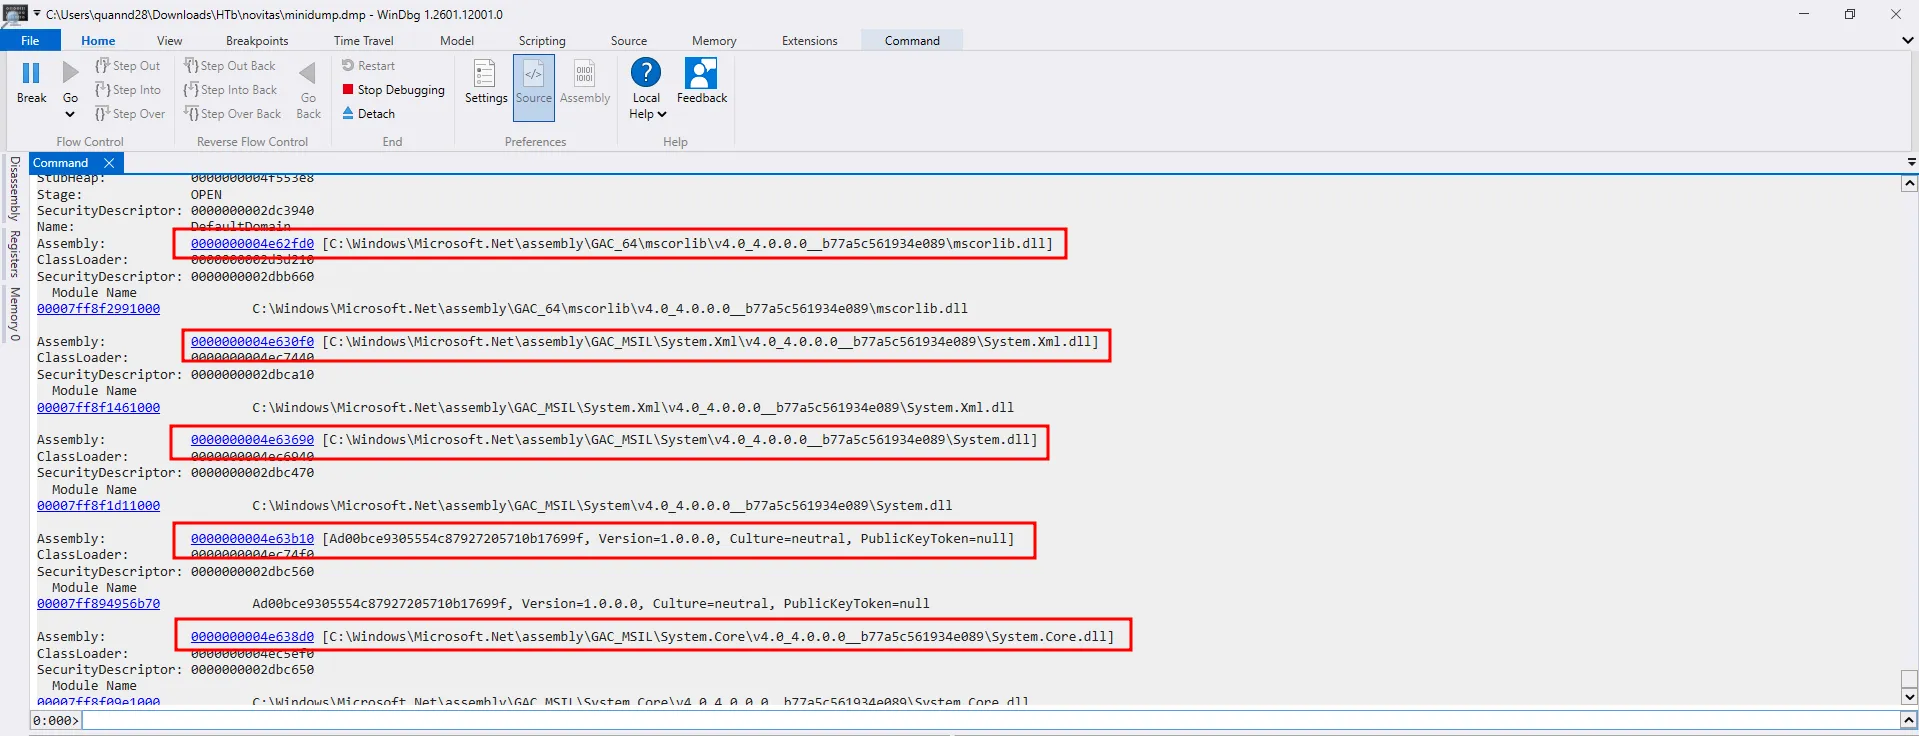The height and width of the screenshot is (736, 1919).
Task: Click the Break pause icon
Action: click(x=31, y=73)
